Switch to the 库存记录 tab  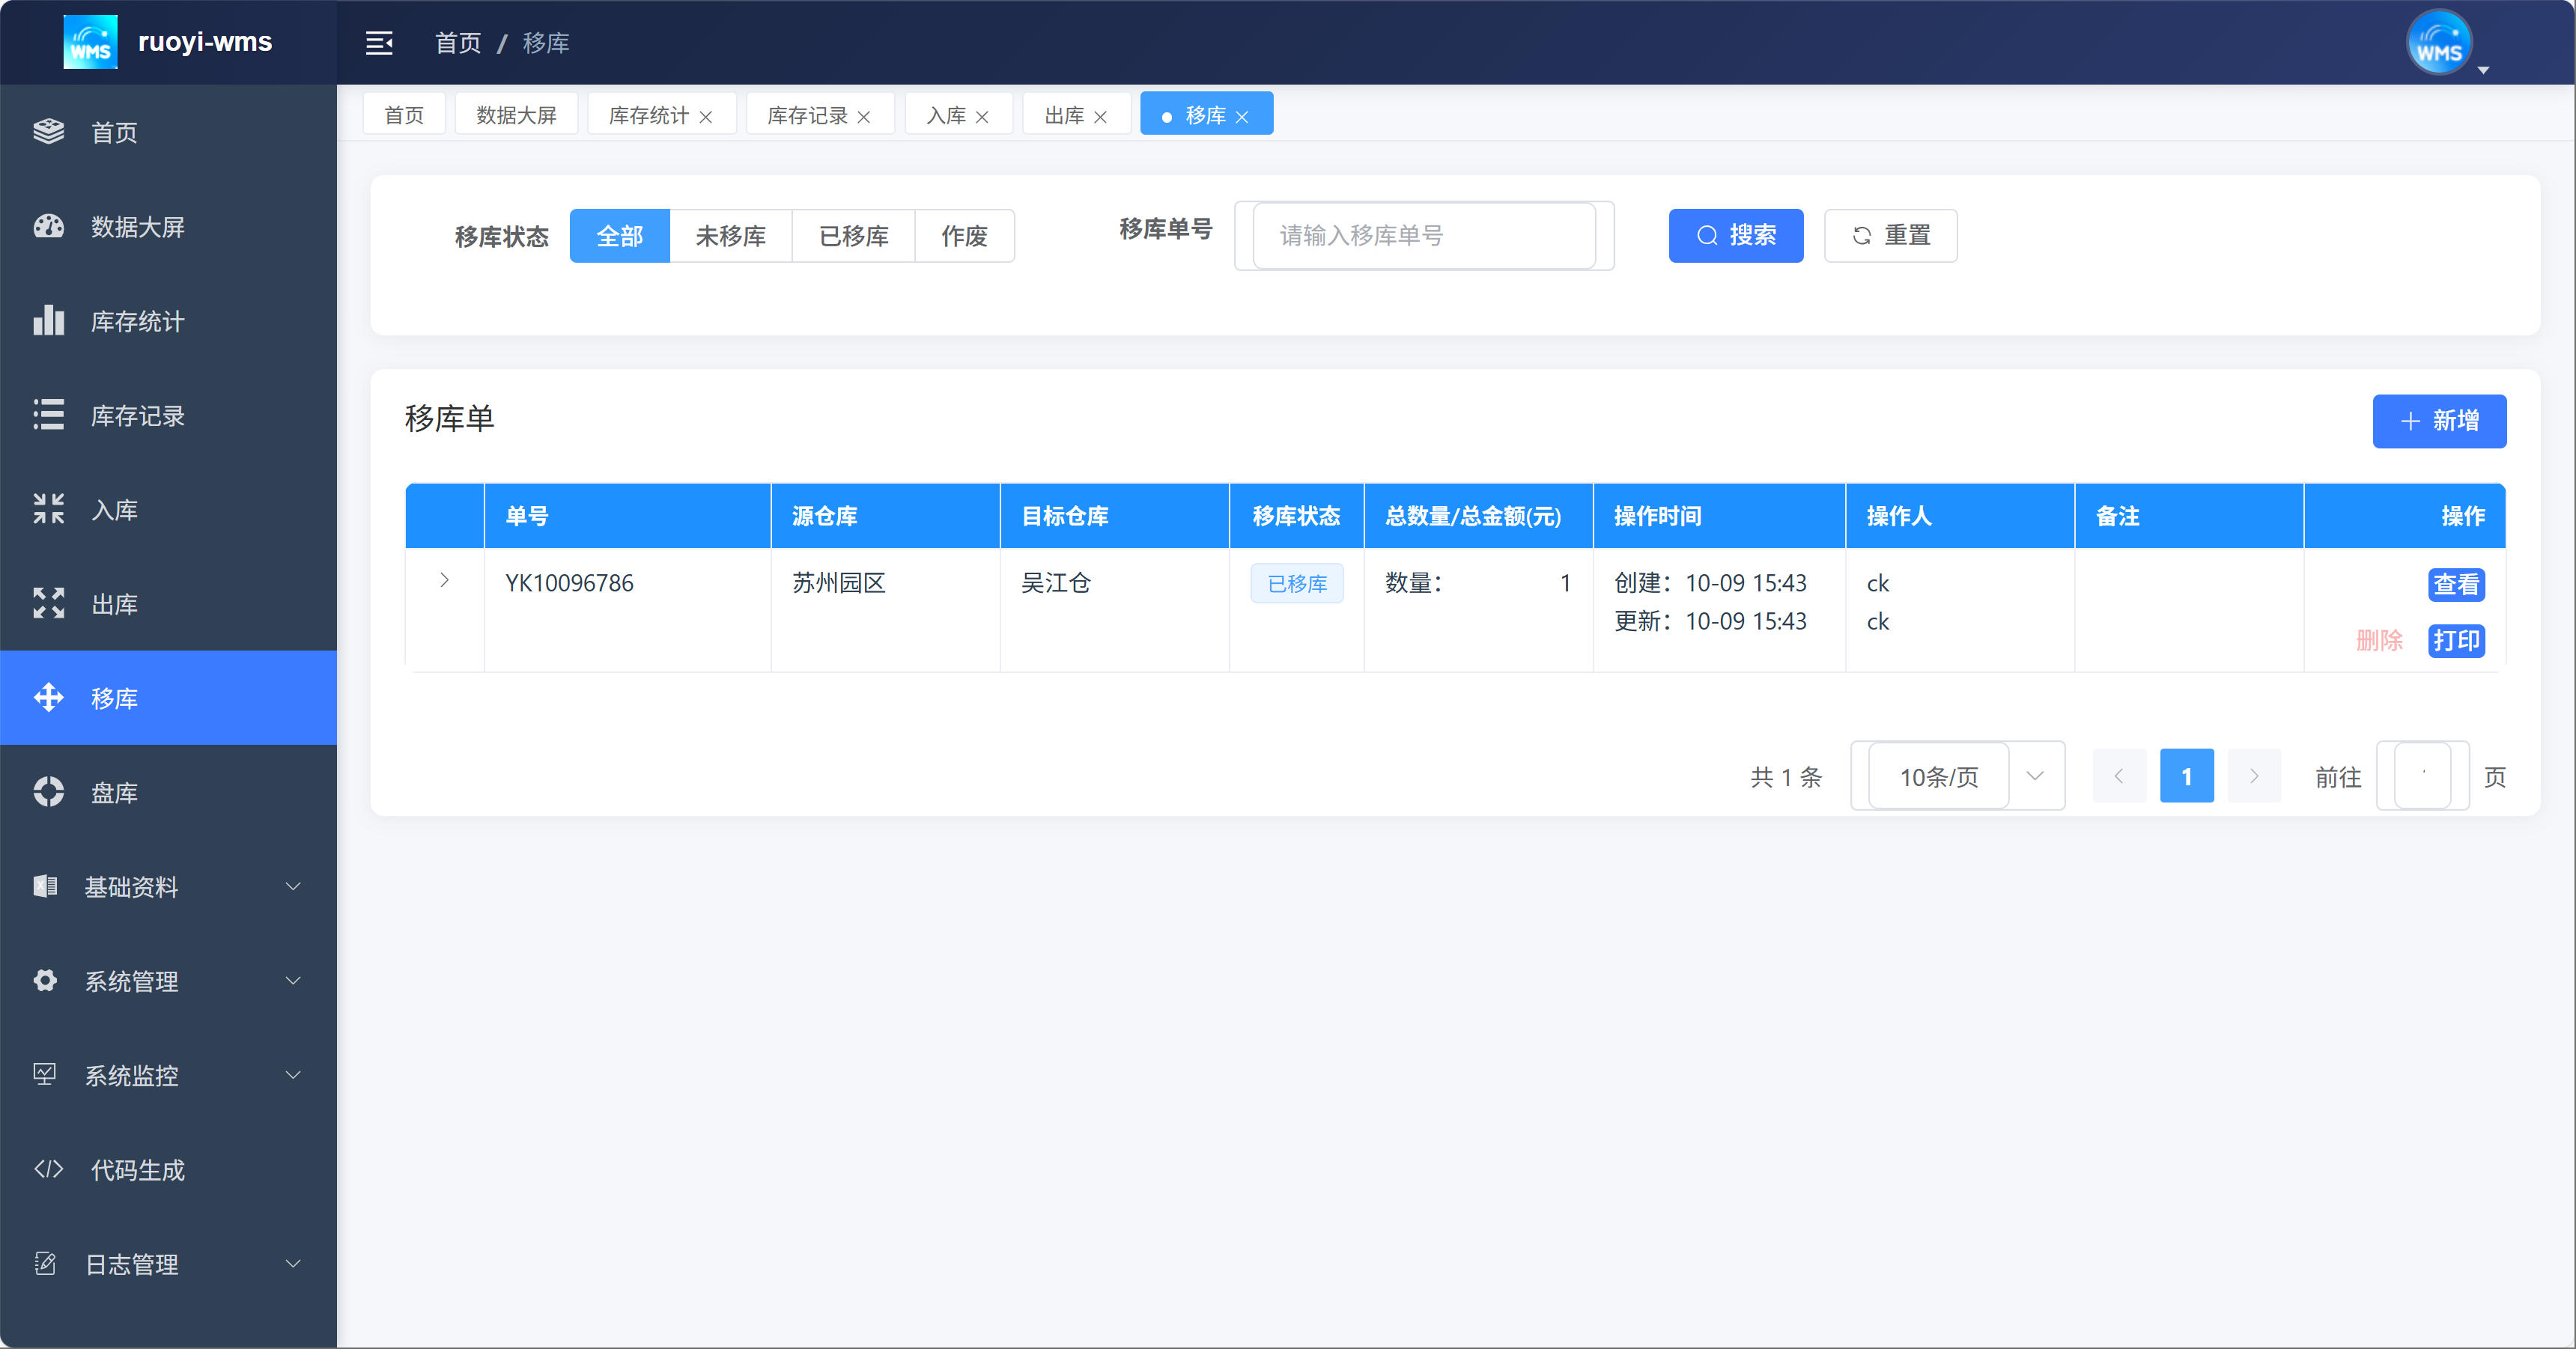tap(806, 115)
